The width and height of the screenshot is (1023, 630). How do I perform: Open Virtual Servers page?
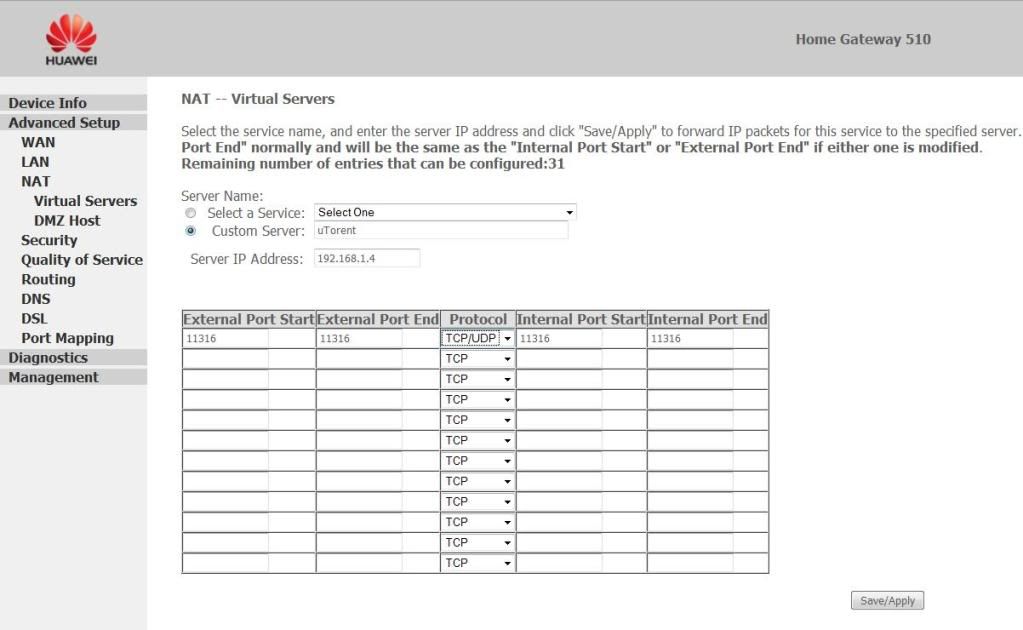point(85,201)
